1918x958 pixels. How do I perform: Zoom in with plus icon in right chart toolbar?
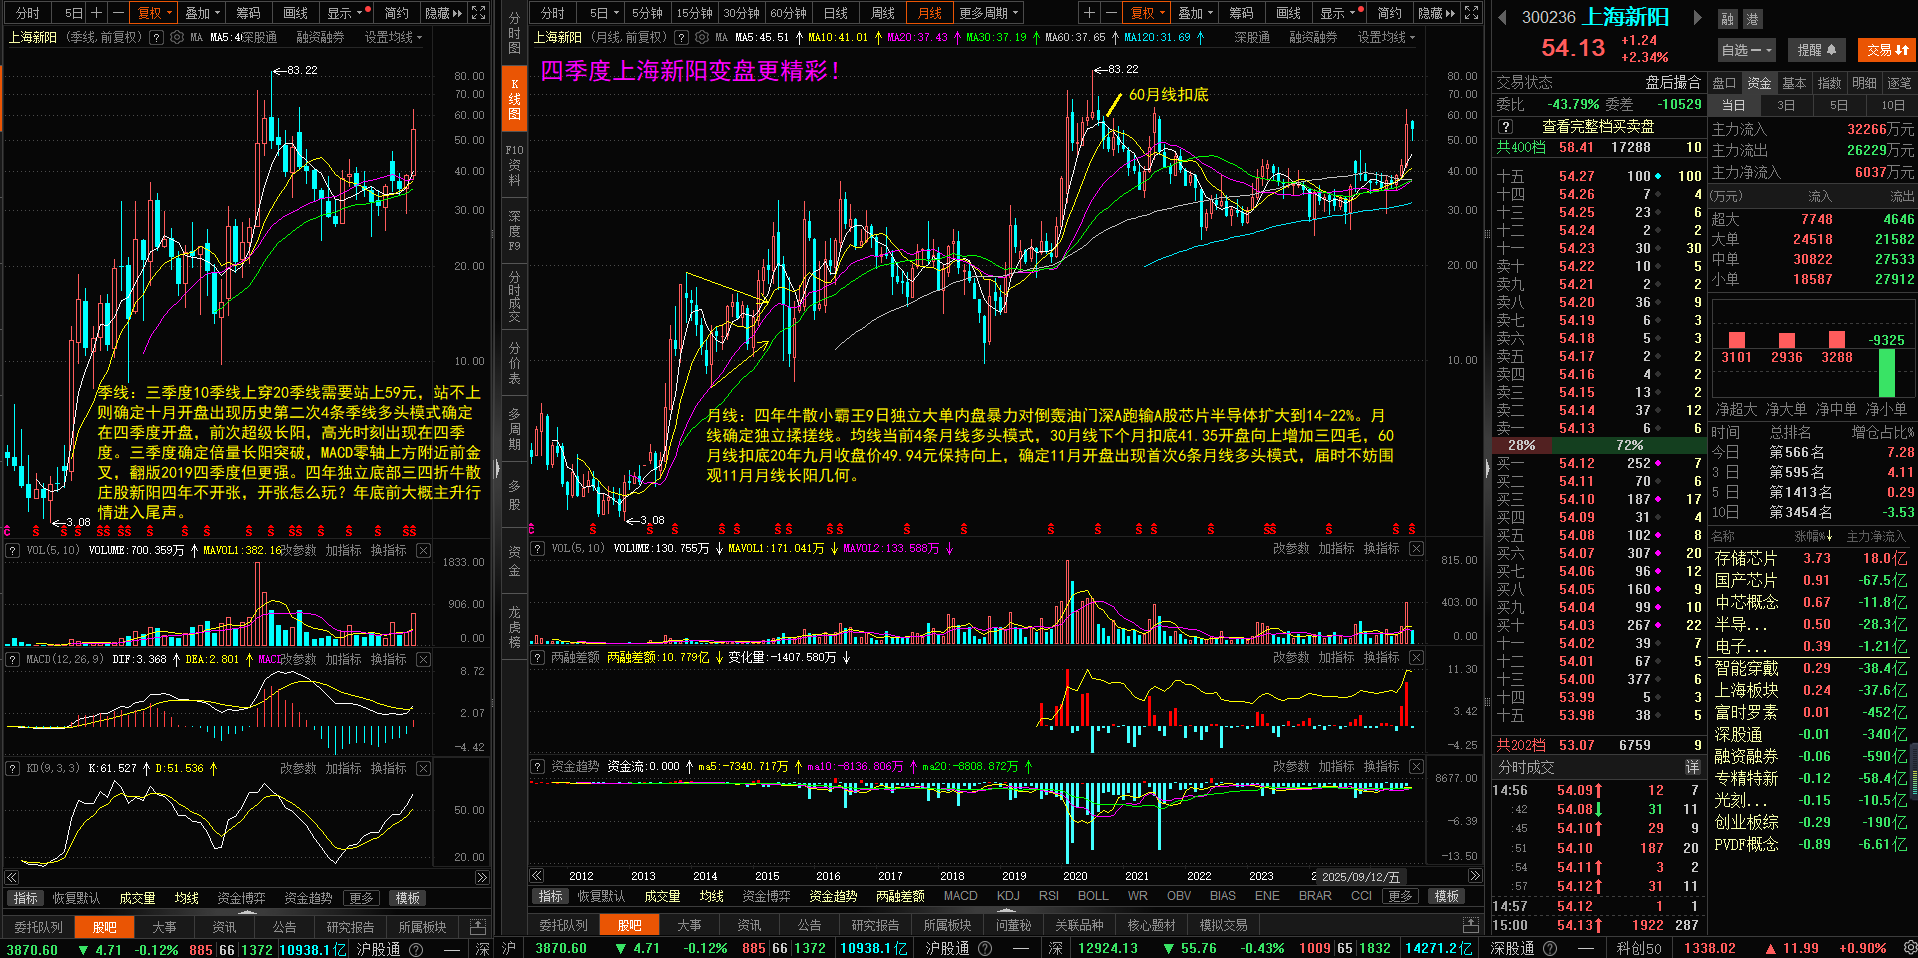pos(1089,13)
